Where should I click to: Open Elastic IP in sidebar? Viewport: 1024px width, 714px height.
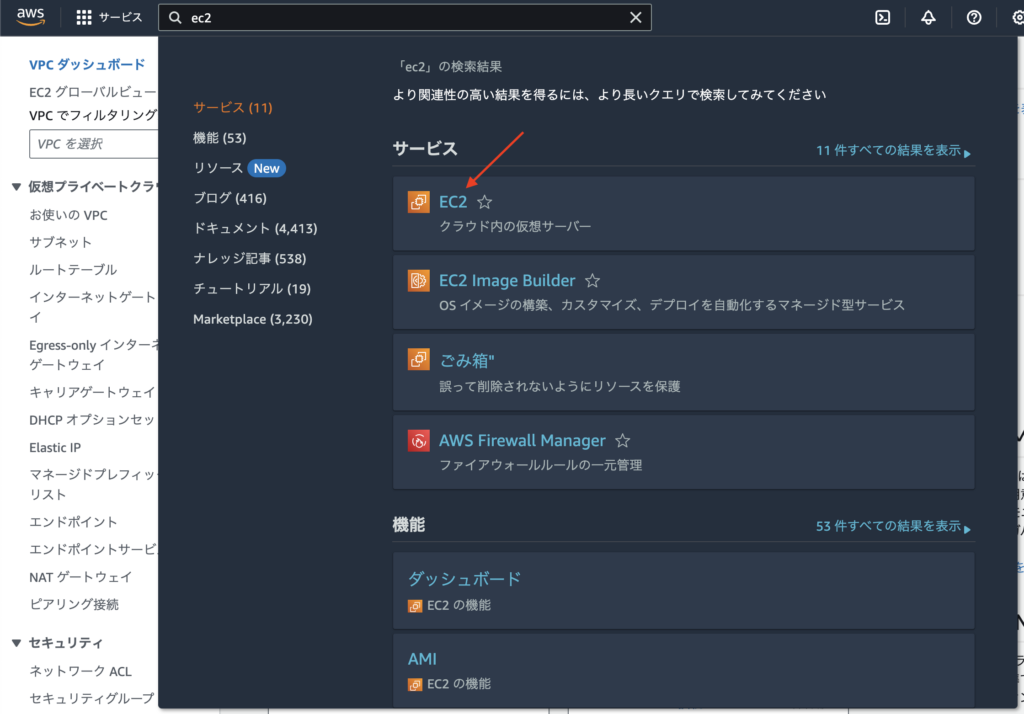pos(55,447)
